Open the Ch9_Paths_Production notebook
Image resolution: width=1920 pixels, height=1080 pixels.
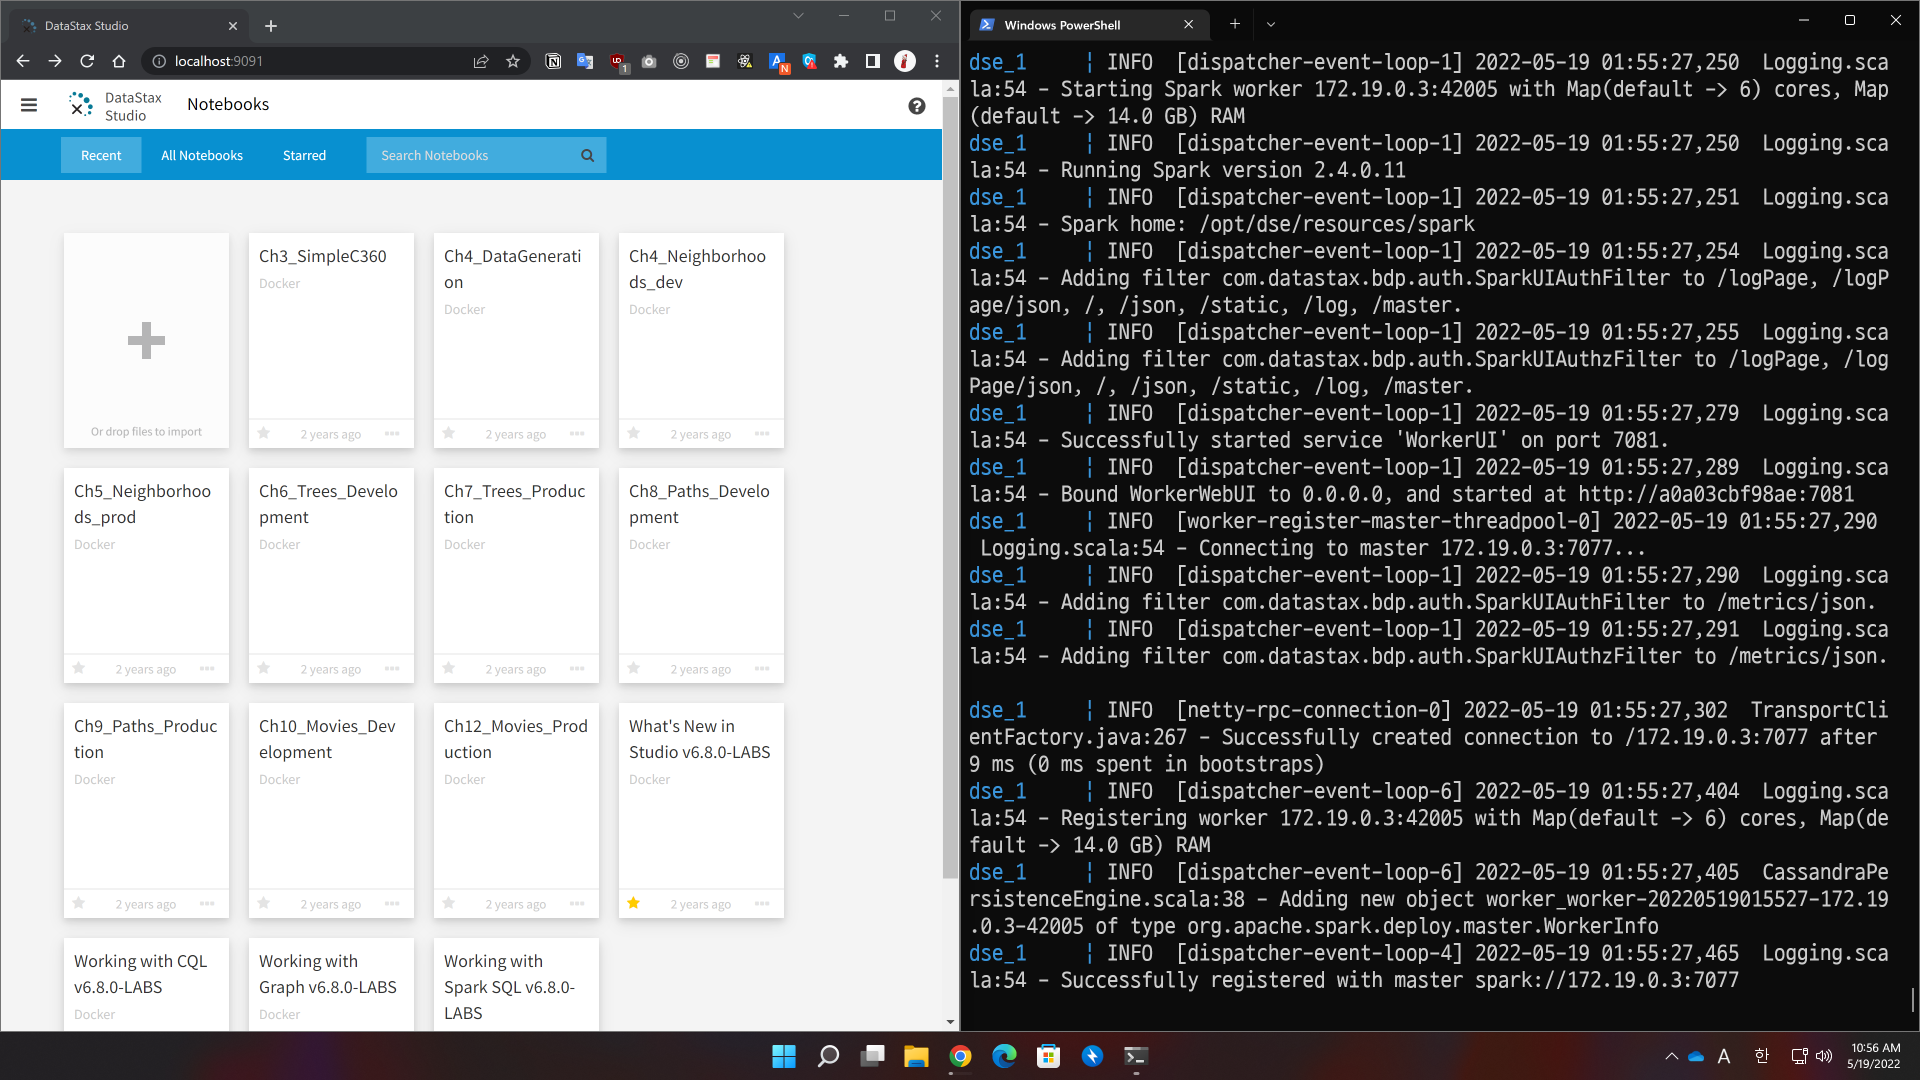coord(146,810)
